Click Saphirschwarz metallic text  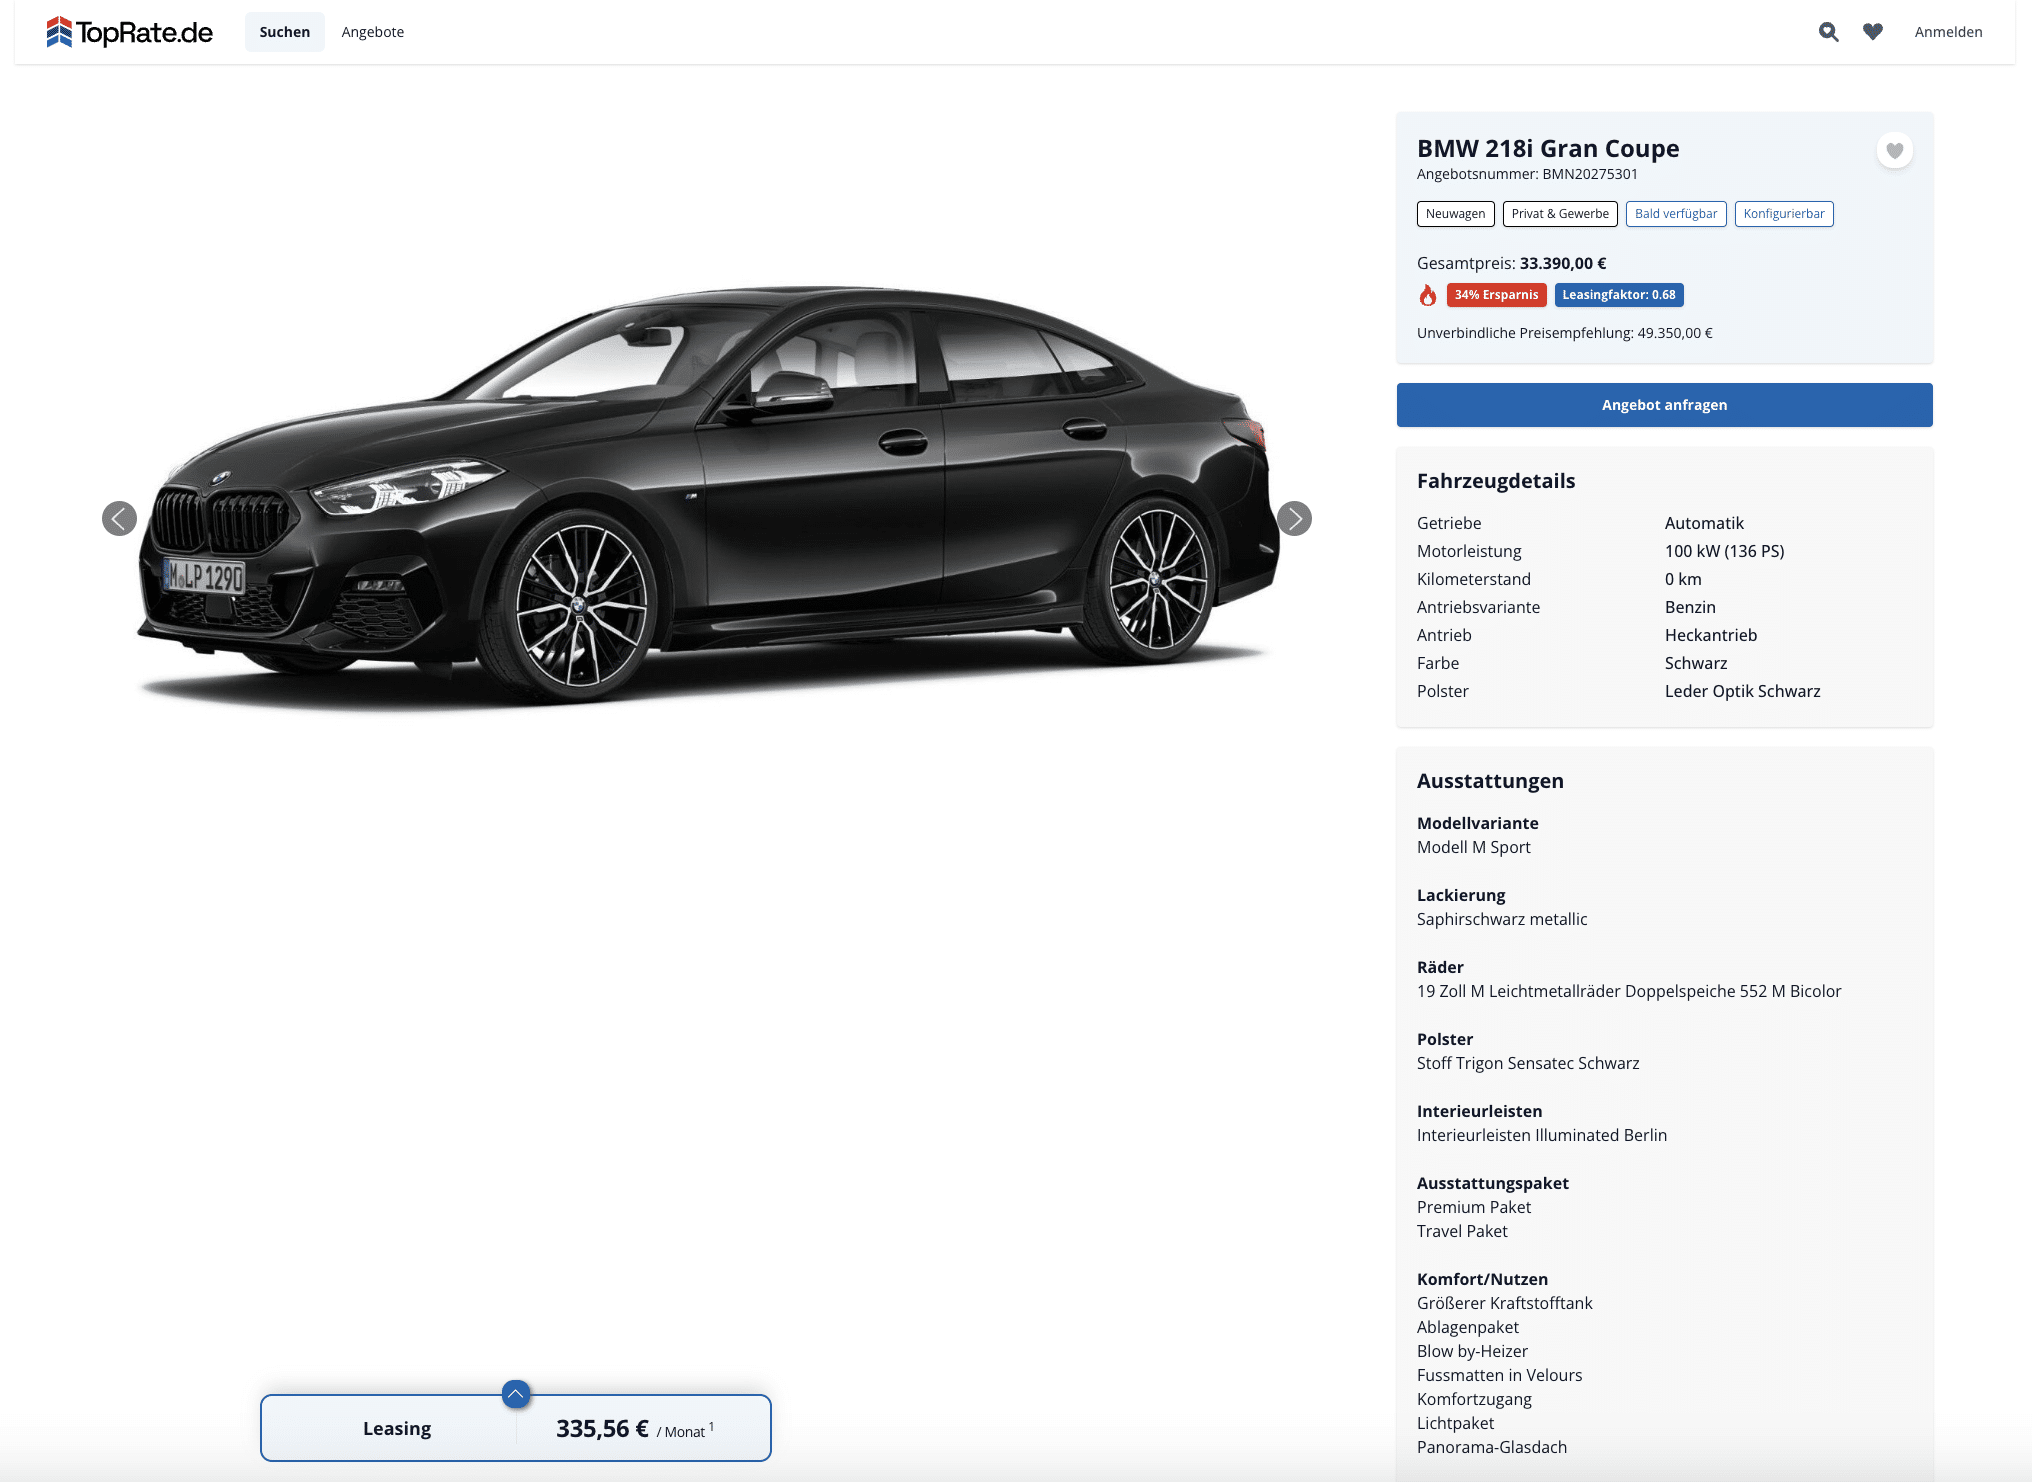1502,919
